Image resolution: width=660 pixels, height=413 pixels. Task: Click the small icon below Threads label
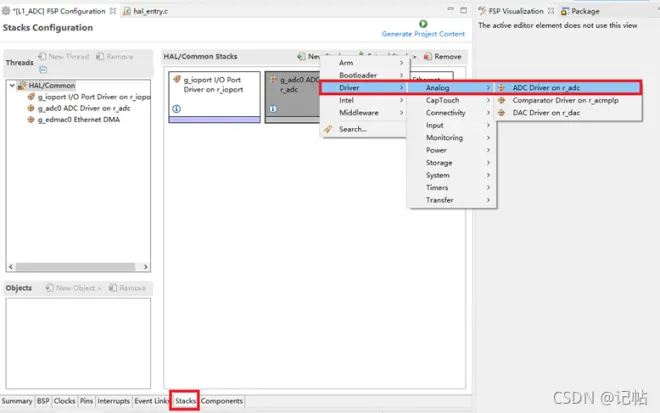(43, 69)
